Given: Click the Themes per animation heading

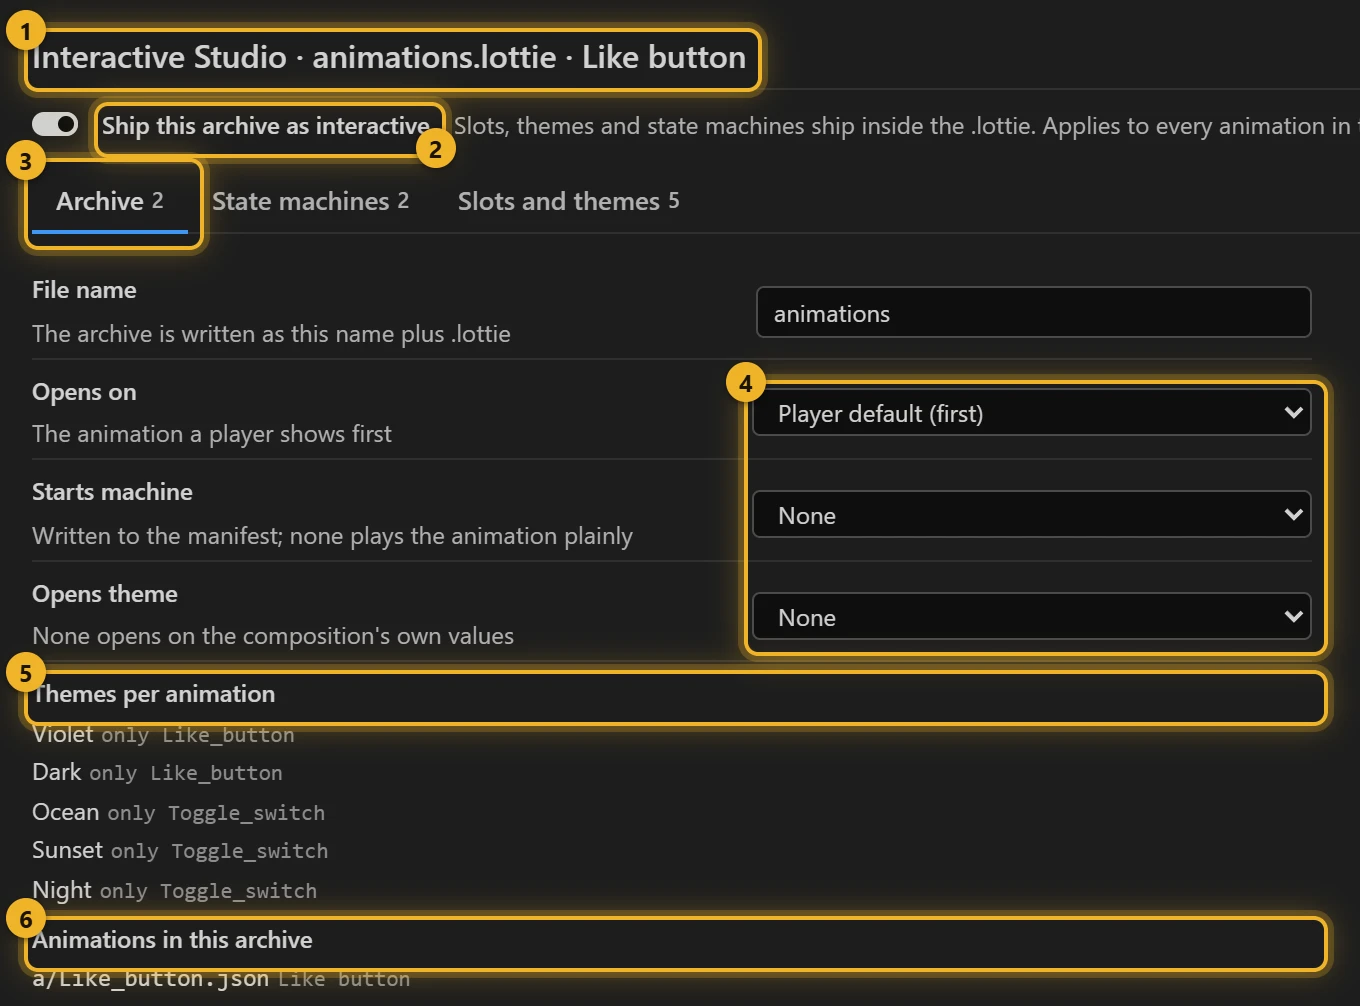Looking at the screenshot, I should (x=154, y=694).
